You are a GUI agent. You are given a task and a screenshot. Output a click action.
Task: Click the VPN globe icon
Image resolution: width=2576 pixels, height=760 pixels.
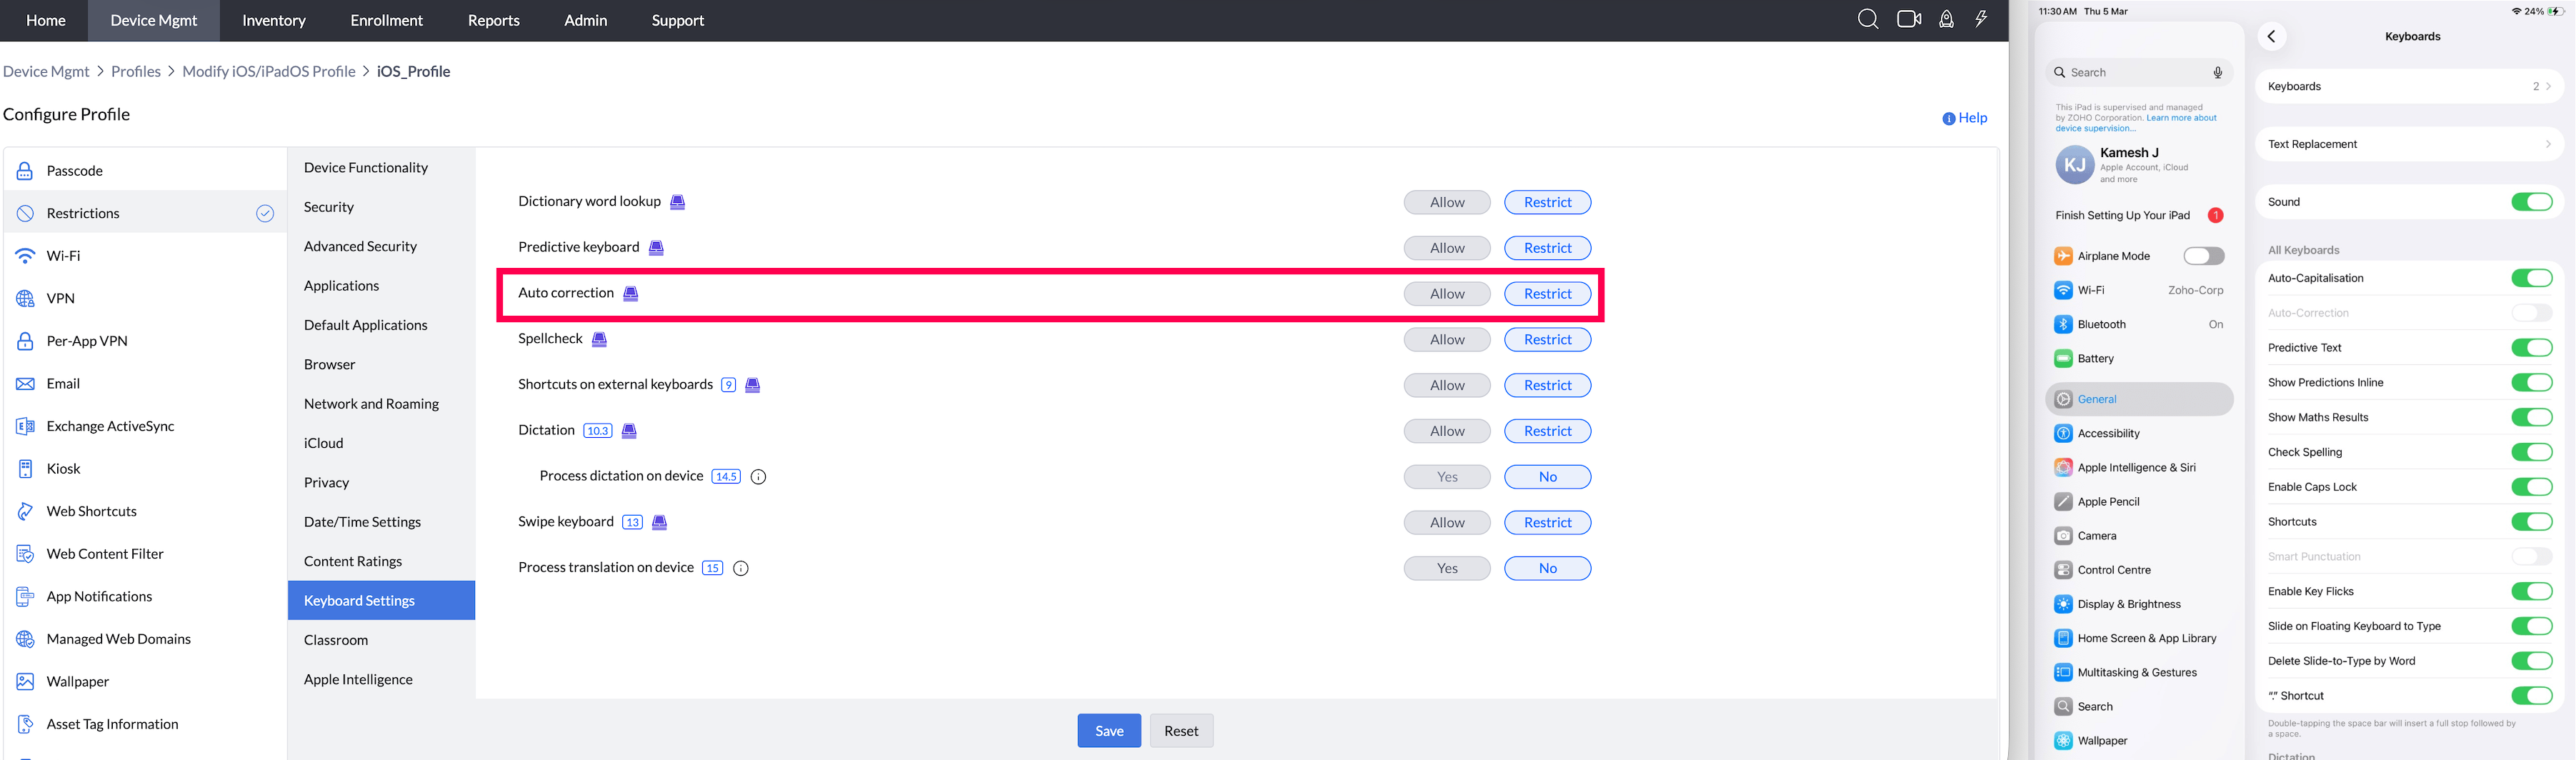[x=25, y=298]
